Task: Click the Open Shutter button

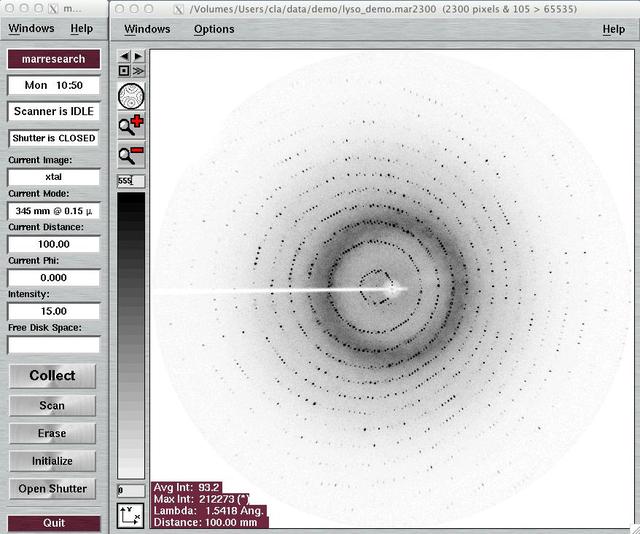Action: click(x=53, y=489)
